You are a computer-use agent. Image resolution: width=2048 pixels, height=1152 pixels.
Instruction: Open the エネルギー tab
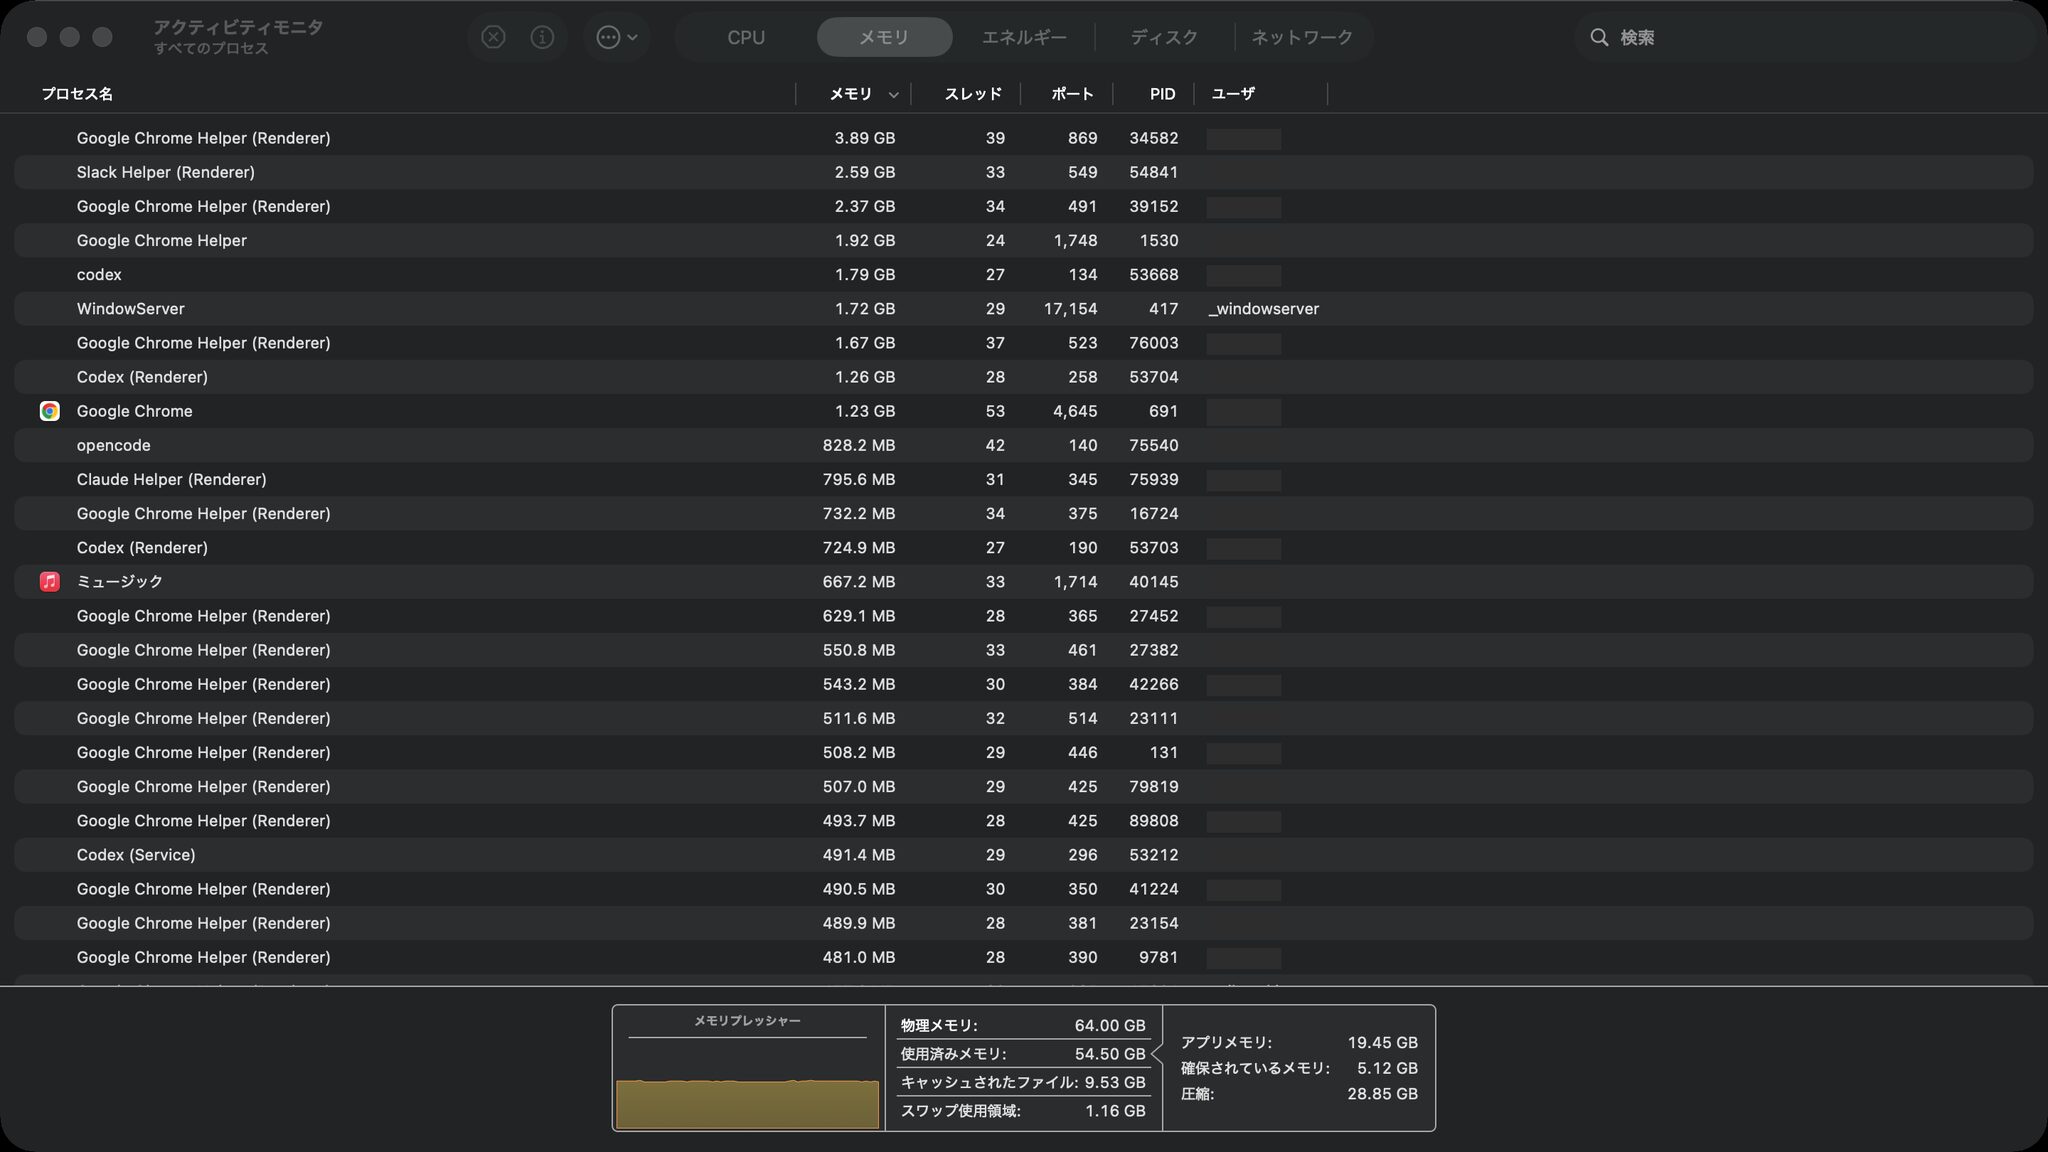[1024, 37]
